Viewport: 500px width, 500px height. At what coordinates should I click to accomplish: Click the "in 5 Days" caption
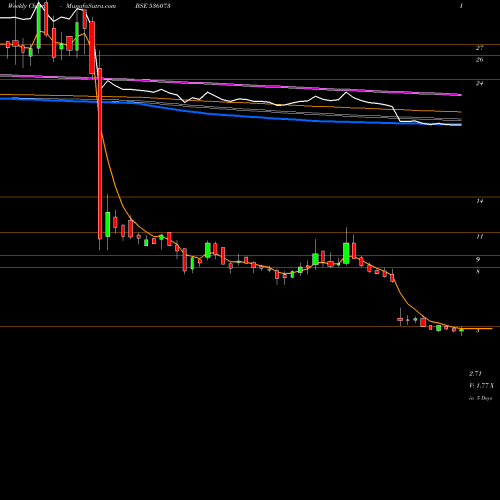481,398
